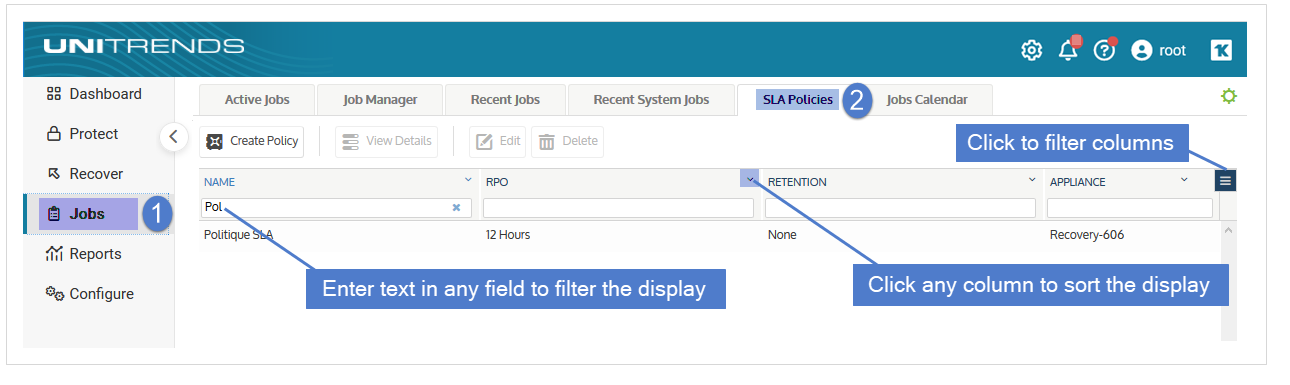Click the Recovery-606 appliance cell
This screenshot has width=1290, height=385.
coord(1087,235)
